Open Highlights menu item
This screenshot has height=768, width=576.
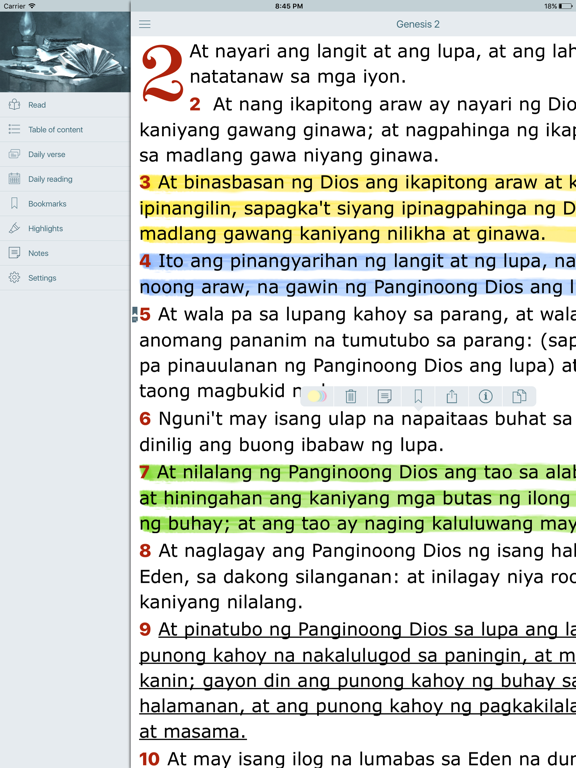[65, 228]
